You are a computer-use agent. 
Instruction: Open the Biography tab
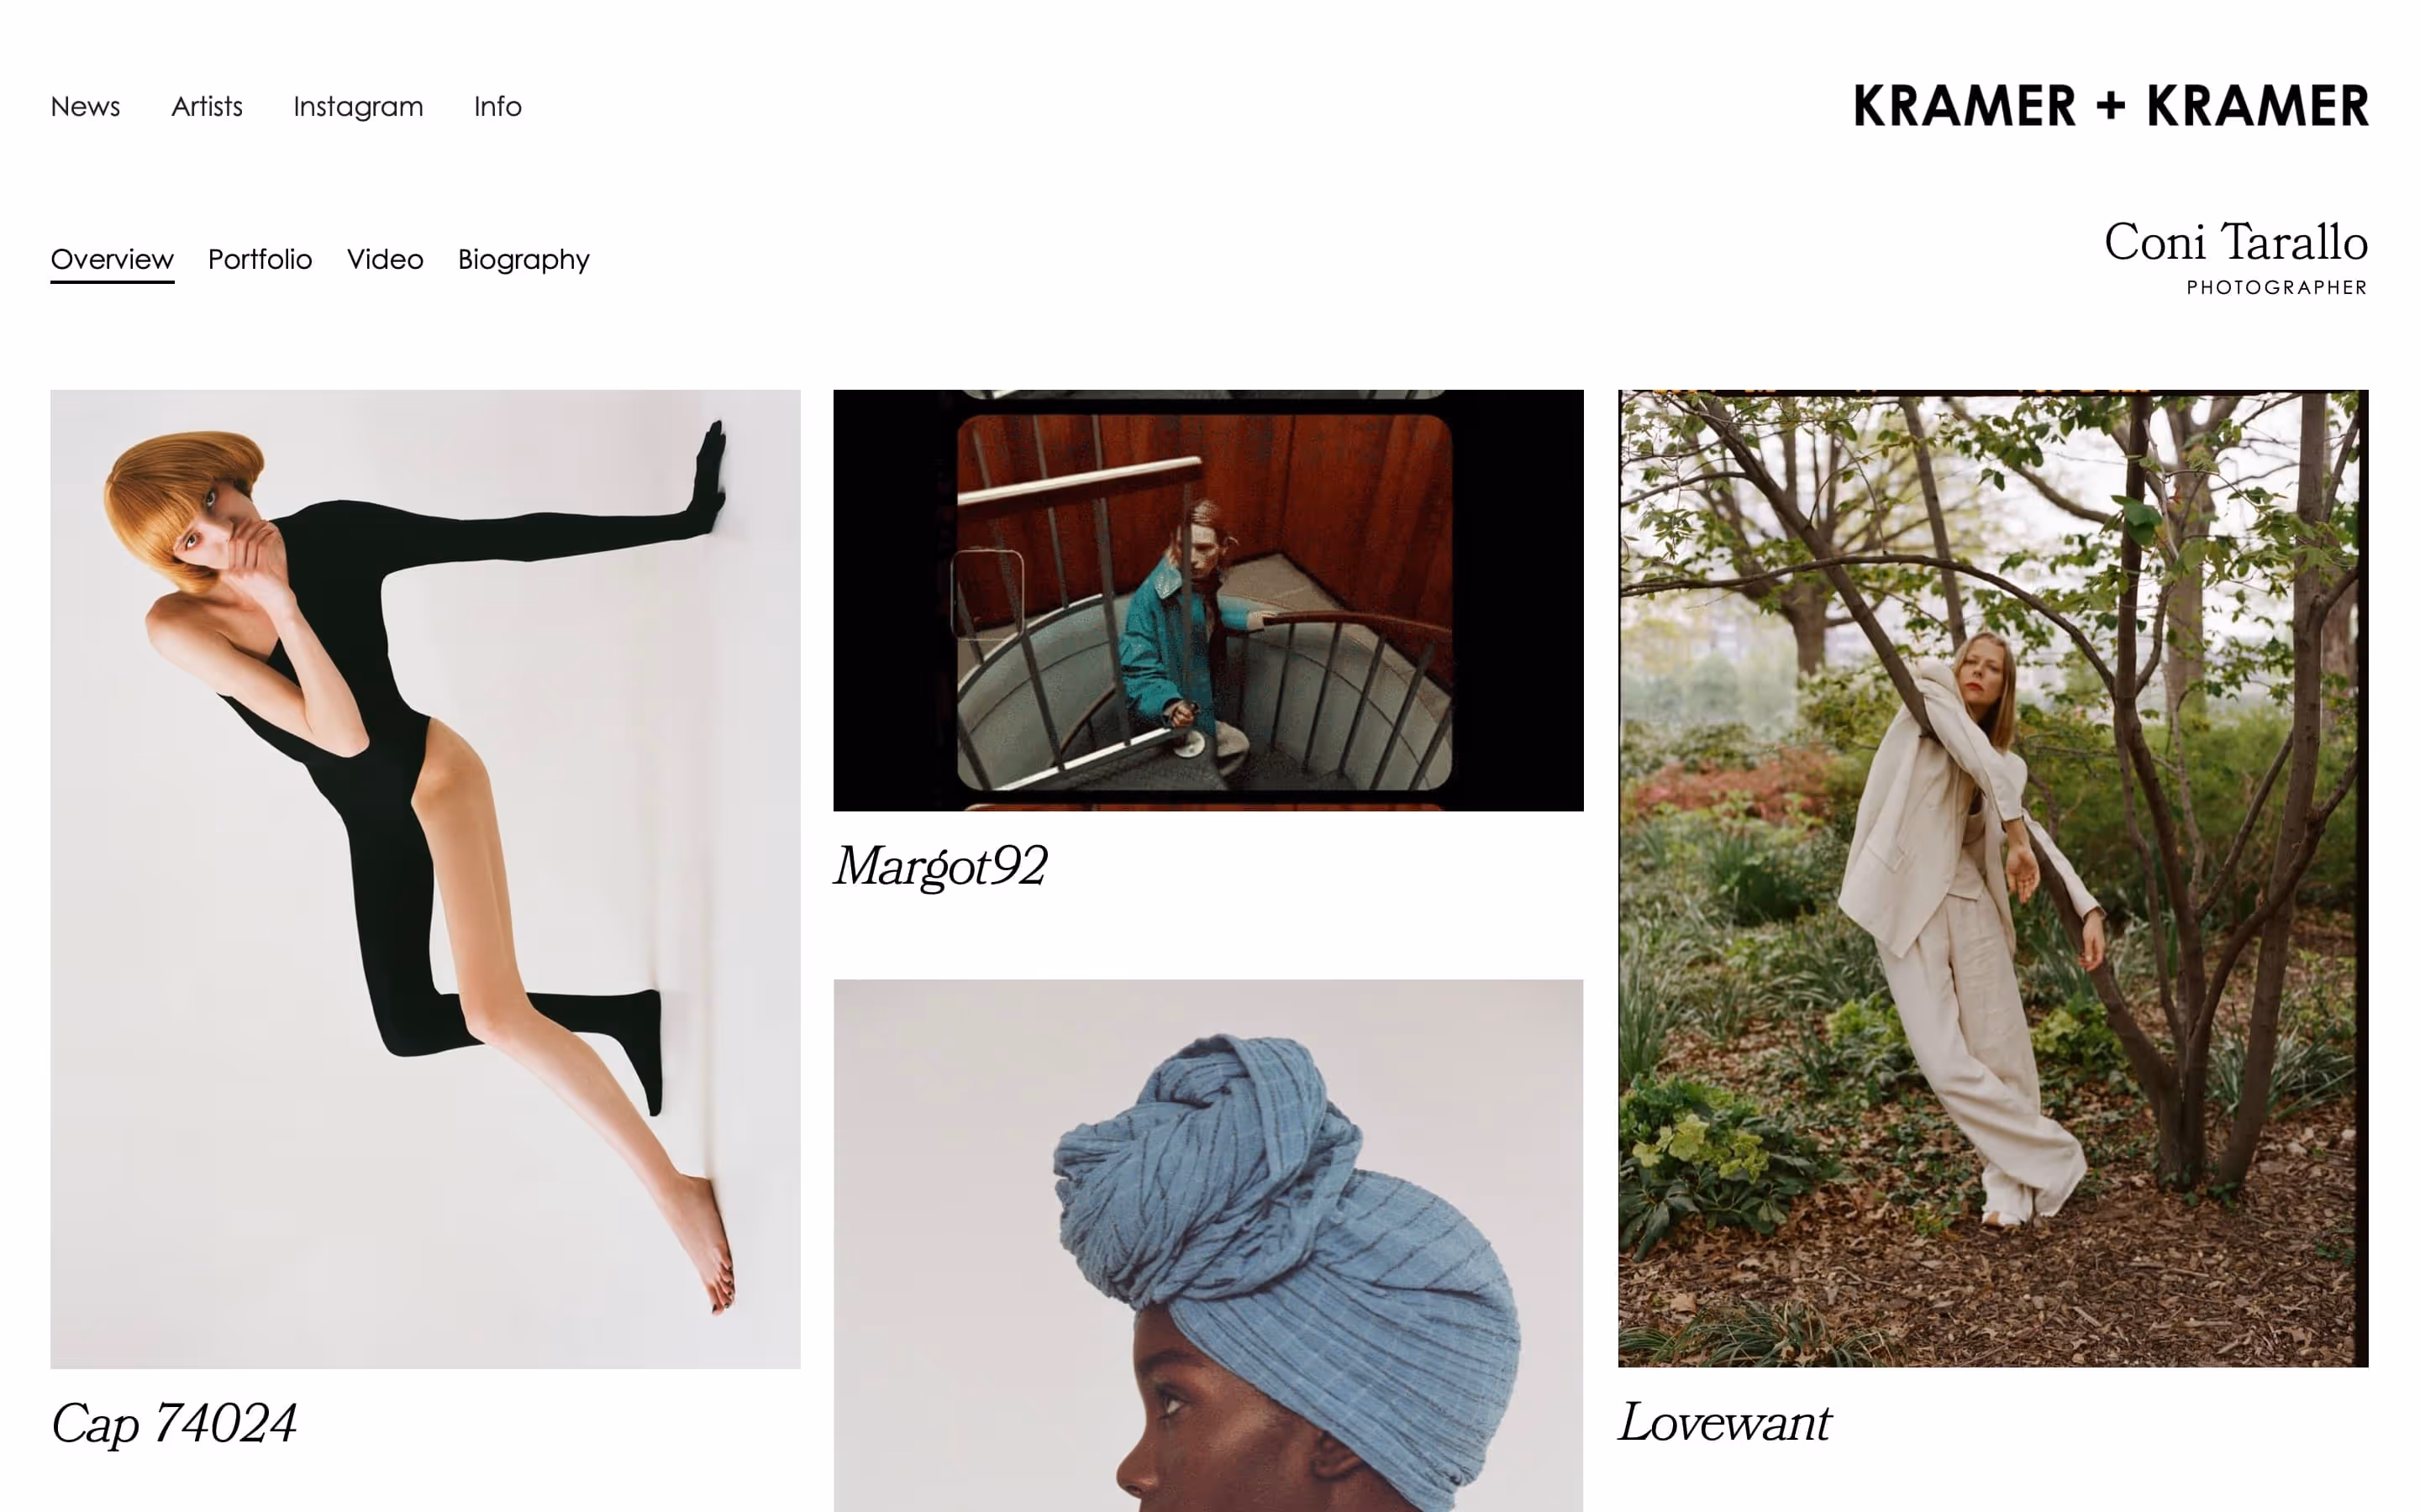click(x=524, y=261)
